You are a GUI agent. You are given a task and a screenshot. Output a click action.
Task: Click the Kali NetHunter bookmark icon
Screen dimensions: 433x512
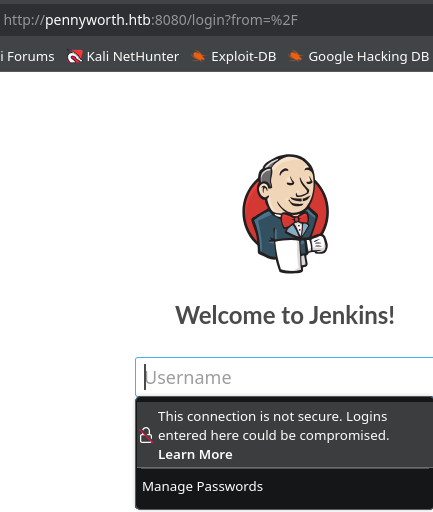(75, 56)
